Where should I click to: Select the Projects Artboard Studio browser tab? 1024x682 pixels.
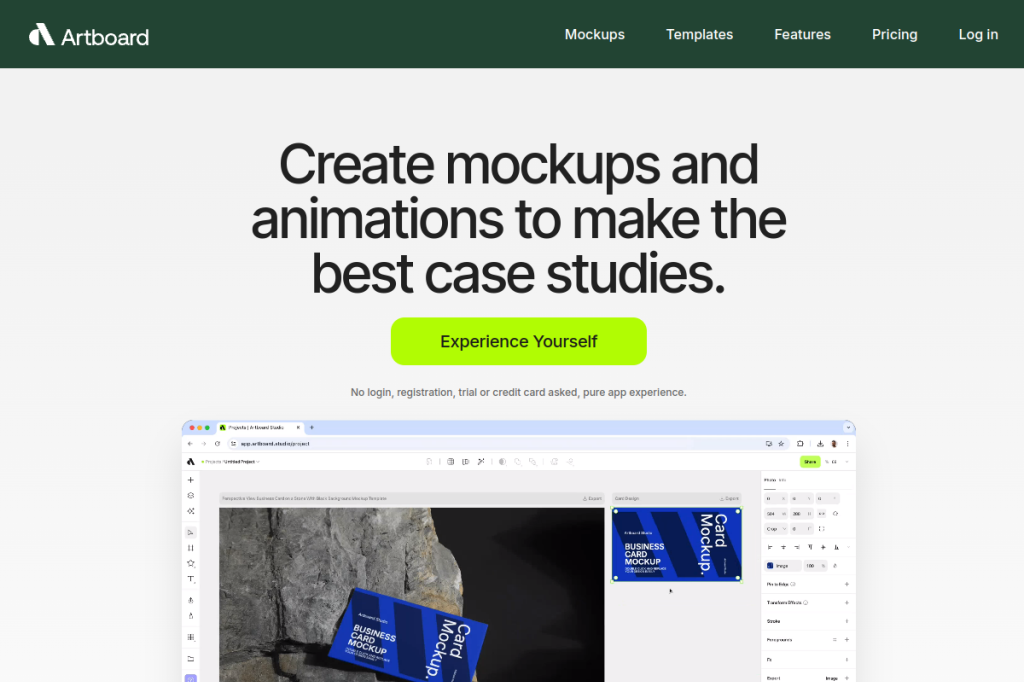tap(260, 427)
